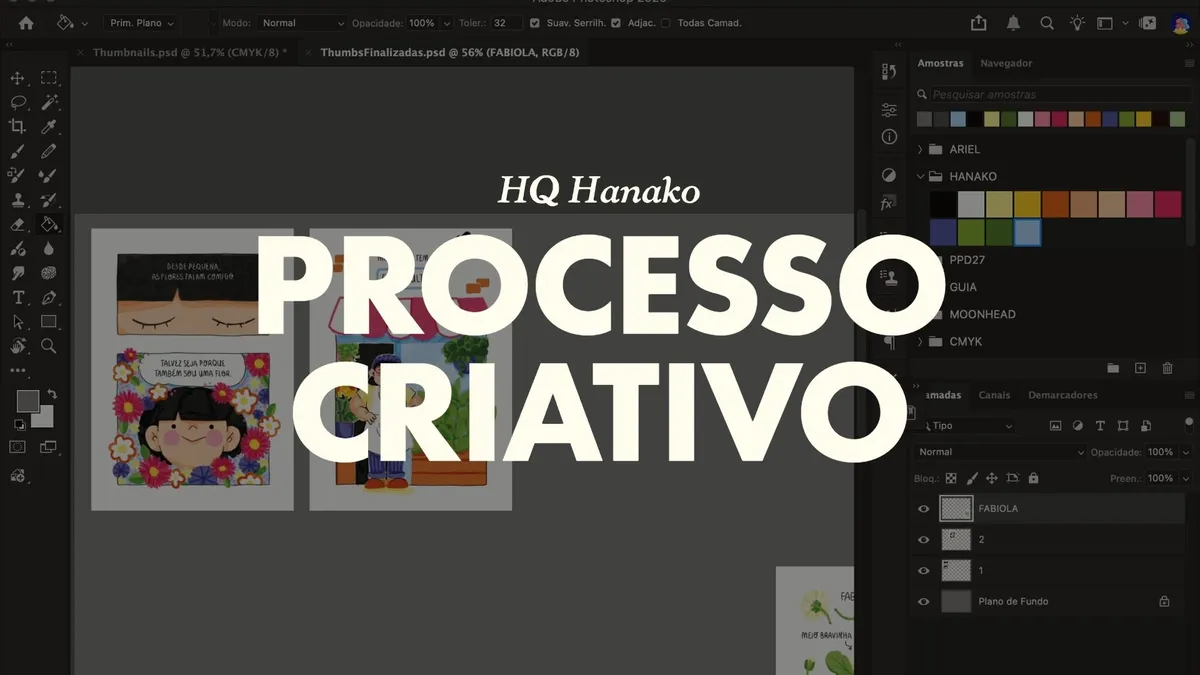Close the Thumbnails.psd tab
The width and height of the screenshot is (1200, 675).
click(80, 52)
